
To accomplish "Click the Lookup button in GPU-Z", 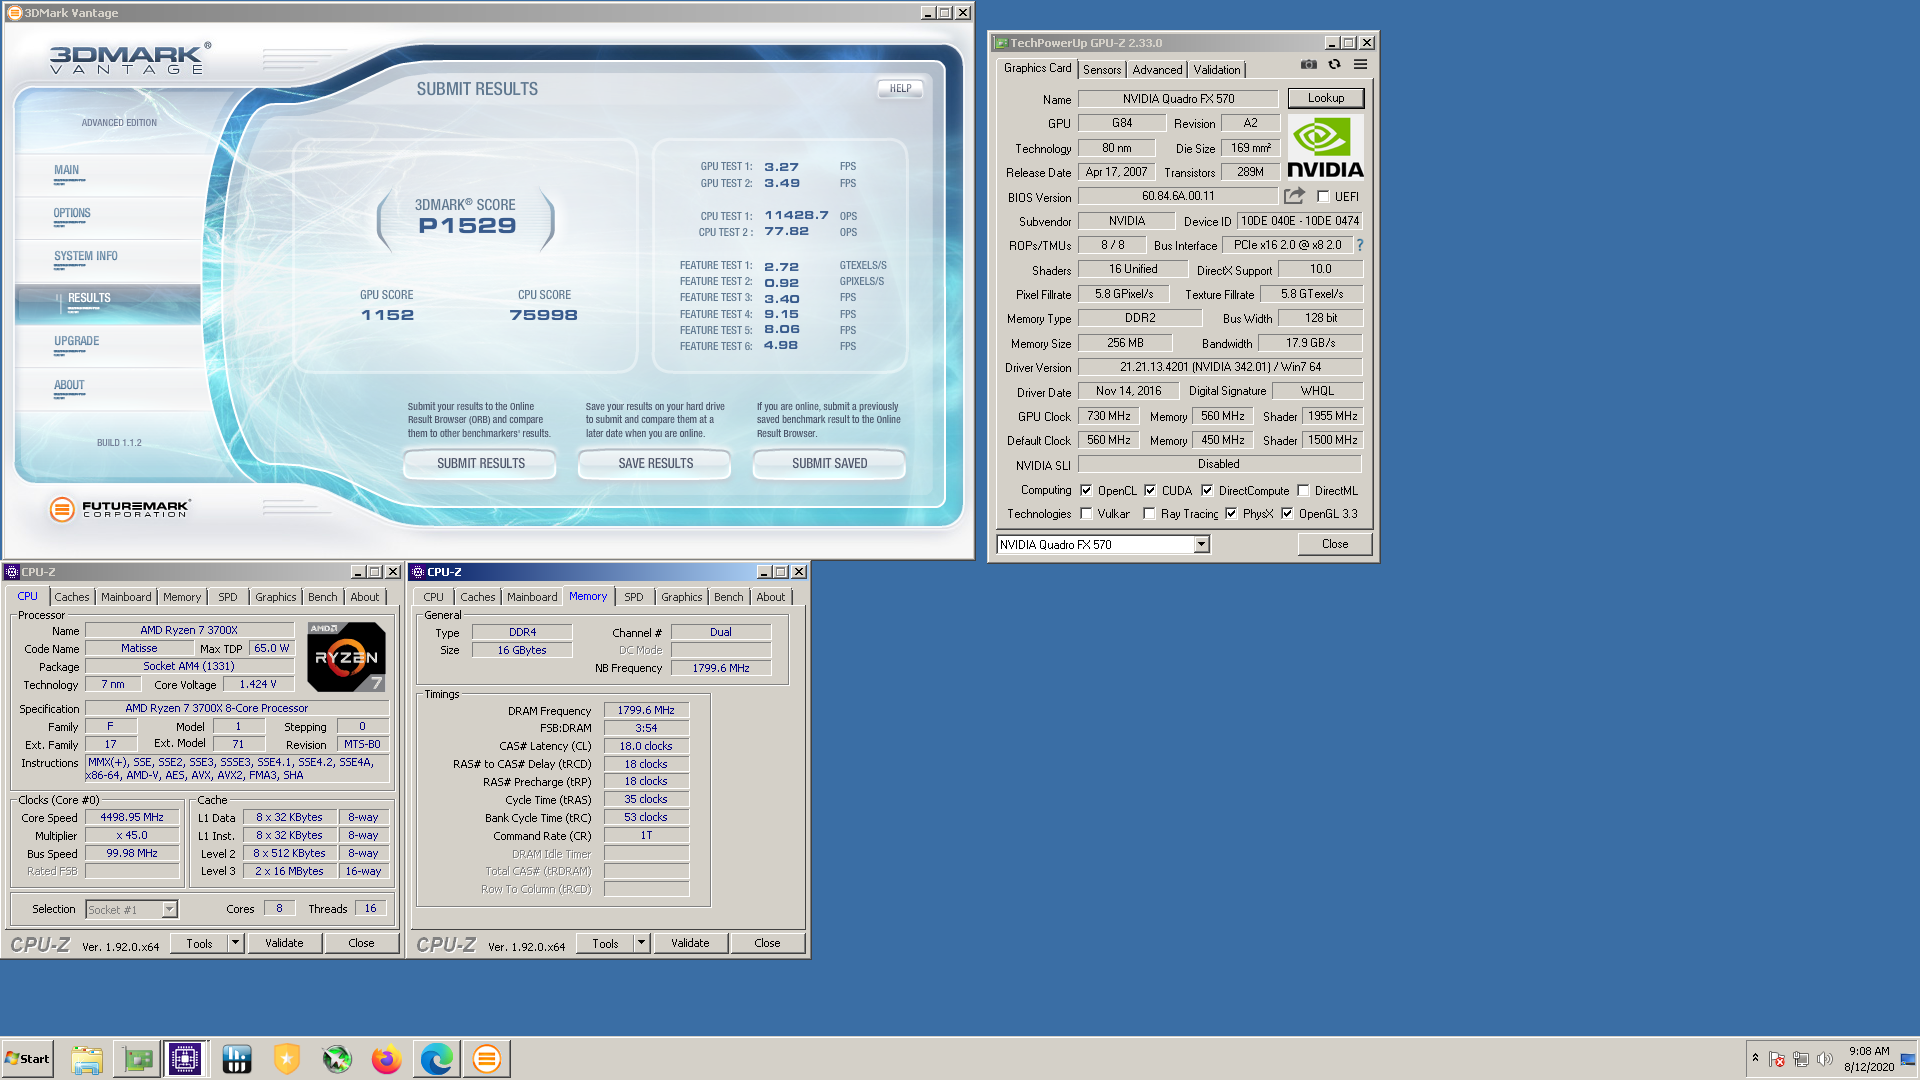I will click(1326, 98).
